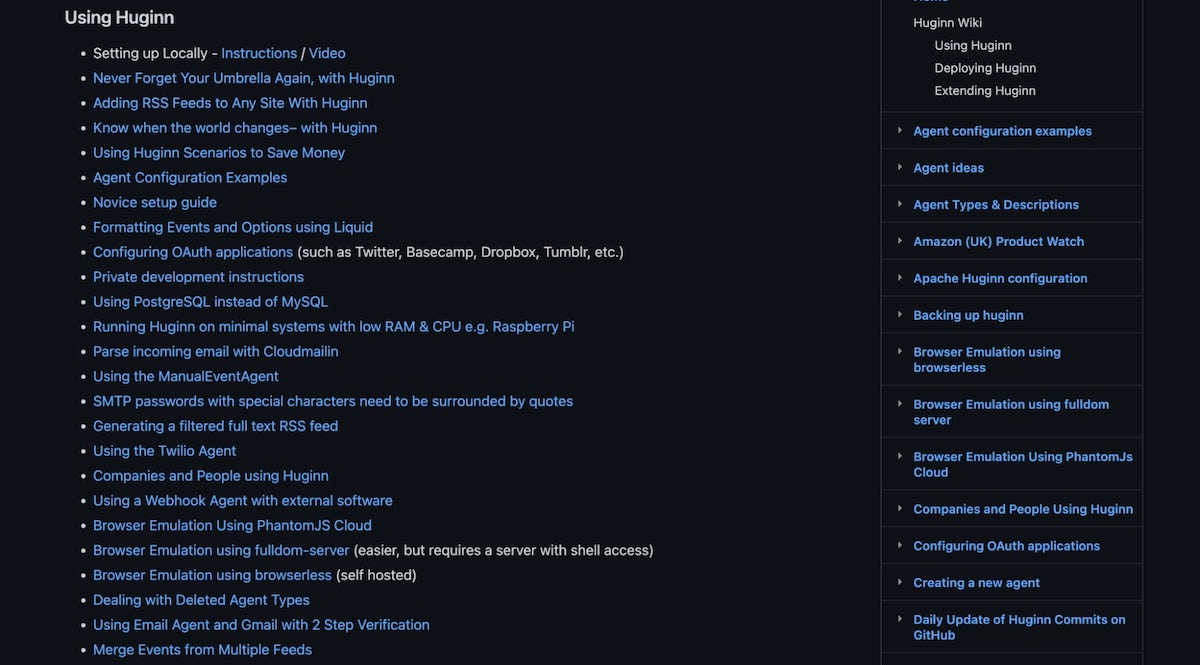This screenshot has width=1200, height=665.
Task: Open Running Huginn on minimal systems link
Action: (334, 327)
